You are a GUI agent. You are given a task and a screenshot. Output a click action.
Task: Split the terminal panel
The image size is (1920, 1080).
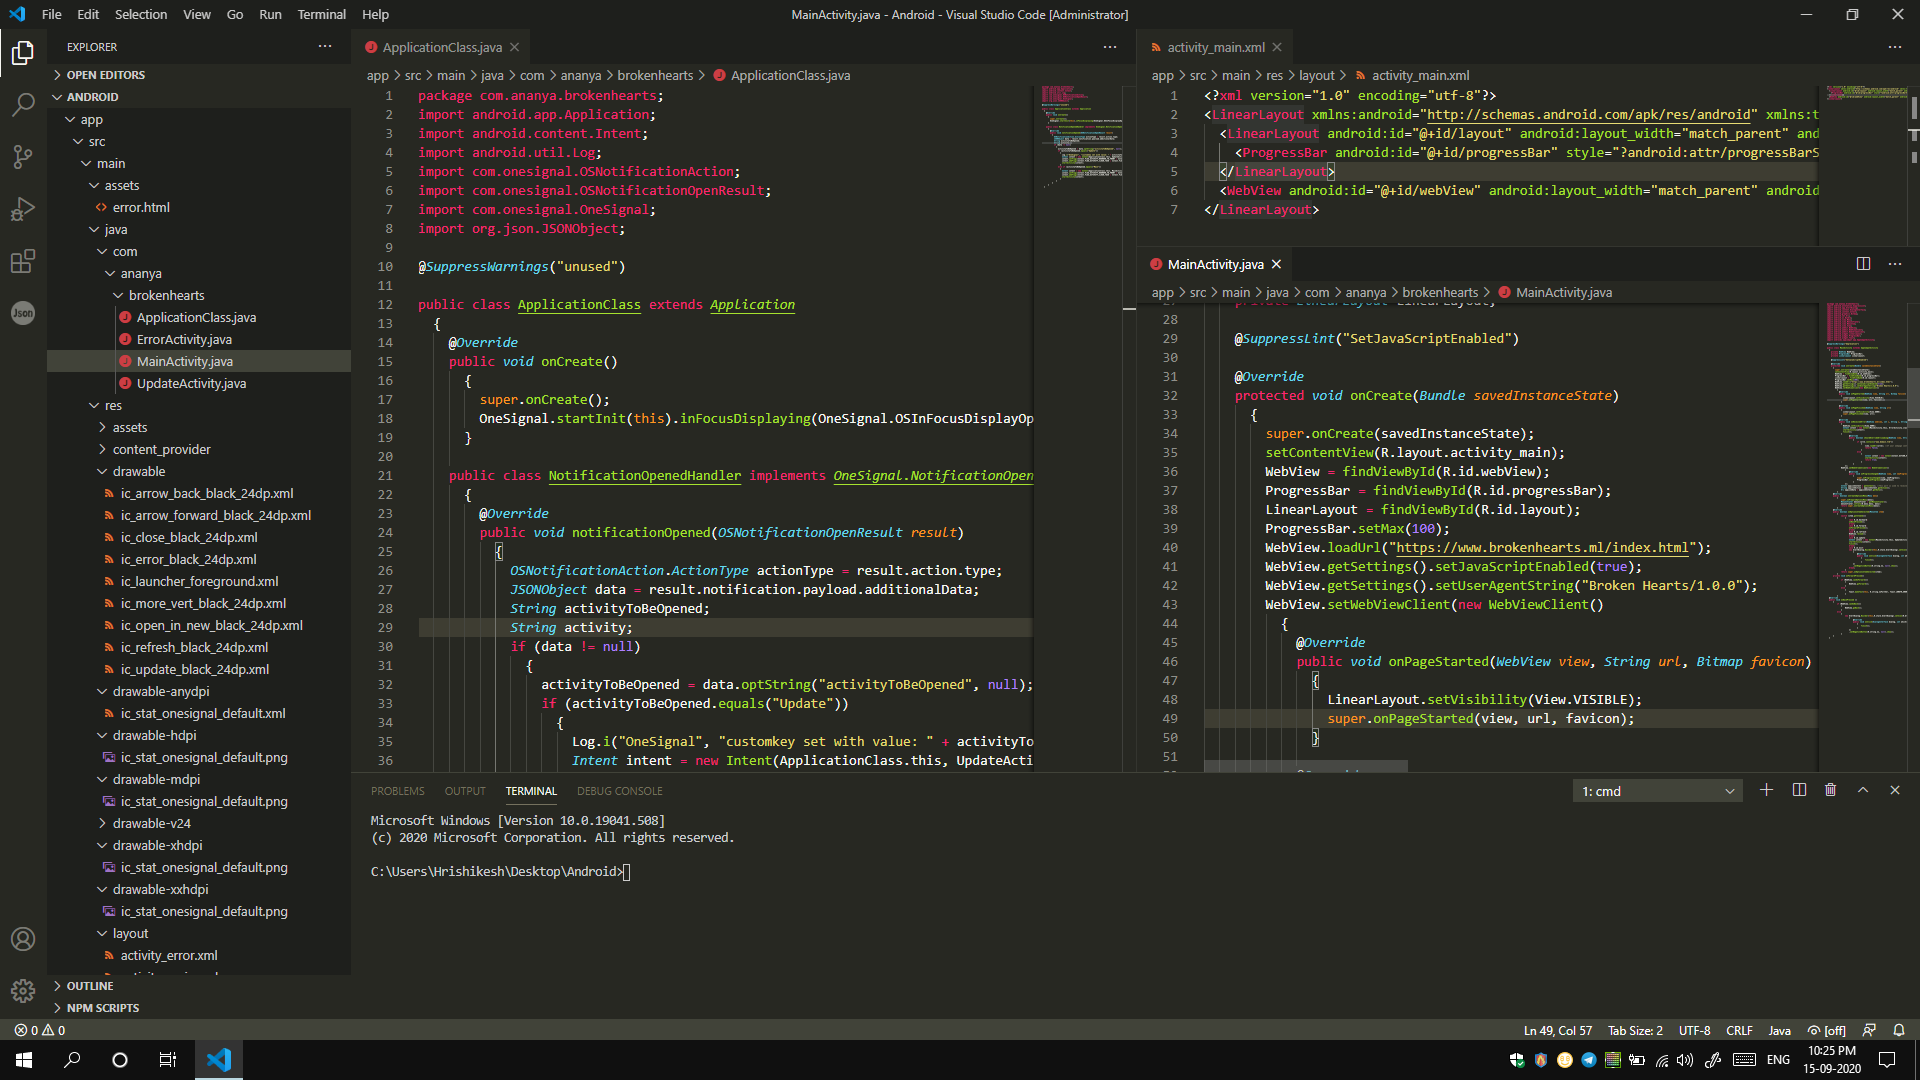coord(1799,790)
